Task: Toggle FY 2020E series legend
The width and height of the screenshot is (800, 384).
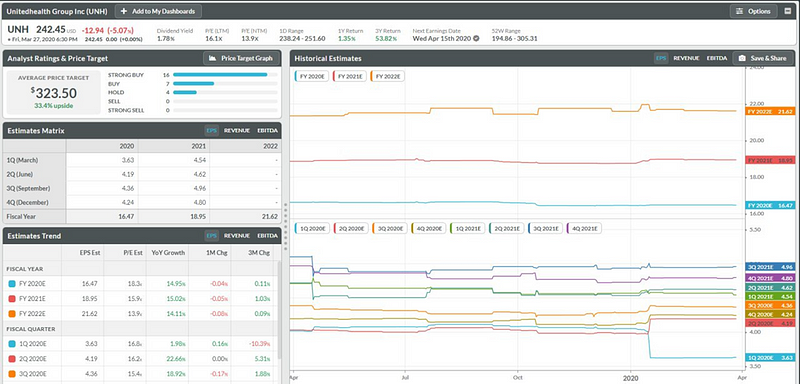Action: (312, 76)
